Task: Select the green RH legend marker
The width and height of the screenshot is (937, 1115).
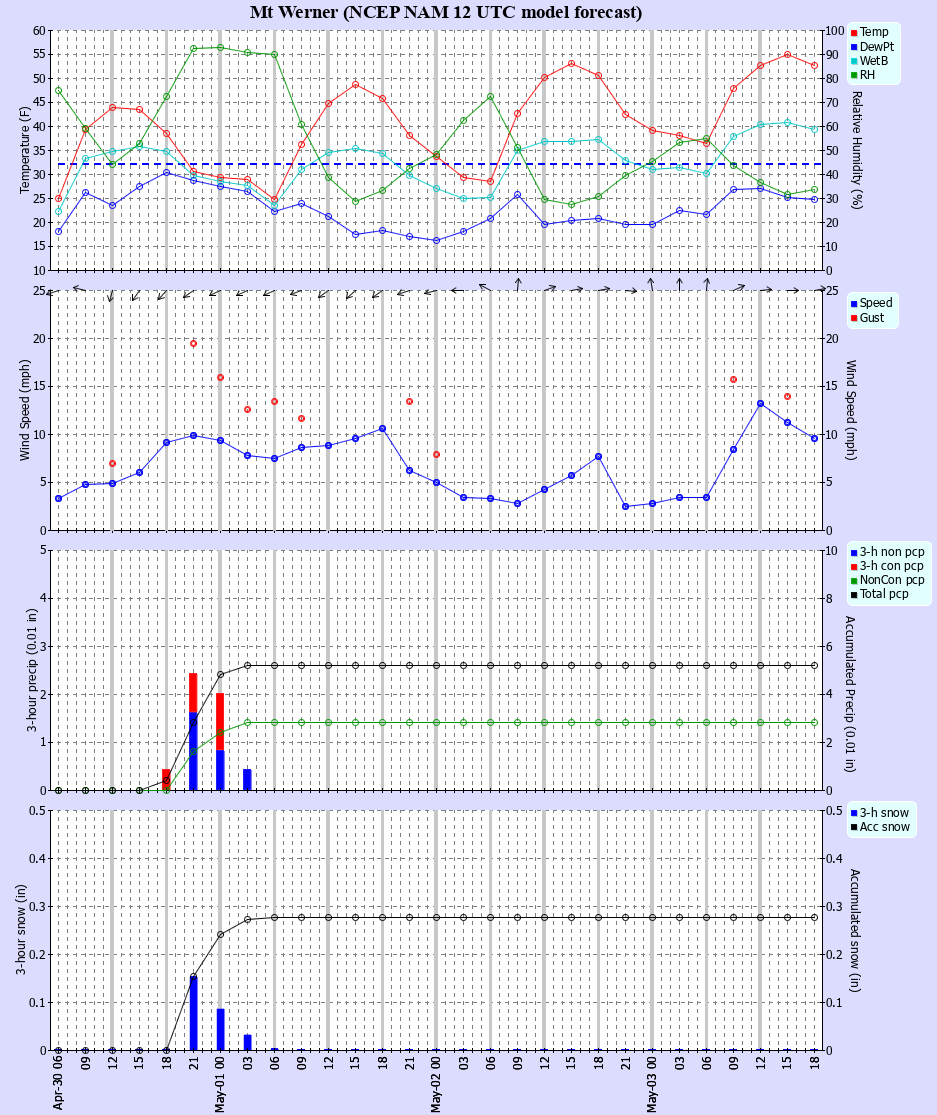Action: tap(854, 75)
